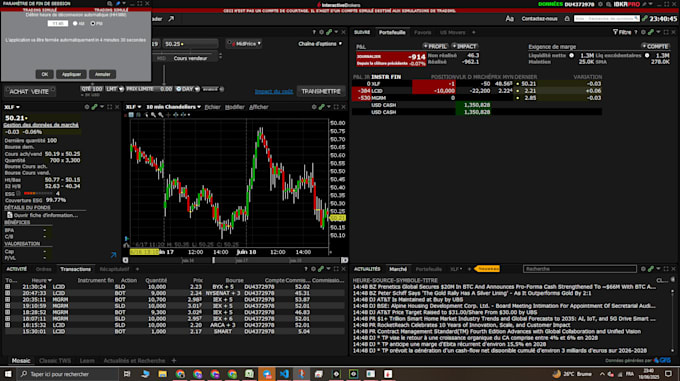Open Fichier menu in chart panel
680x381 pixels.
pyautogui.click(x=212, y=107)
